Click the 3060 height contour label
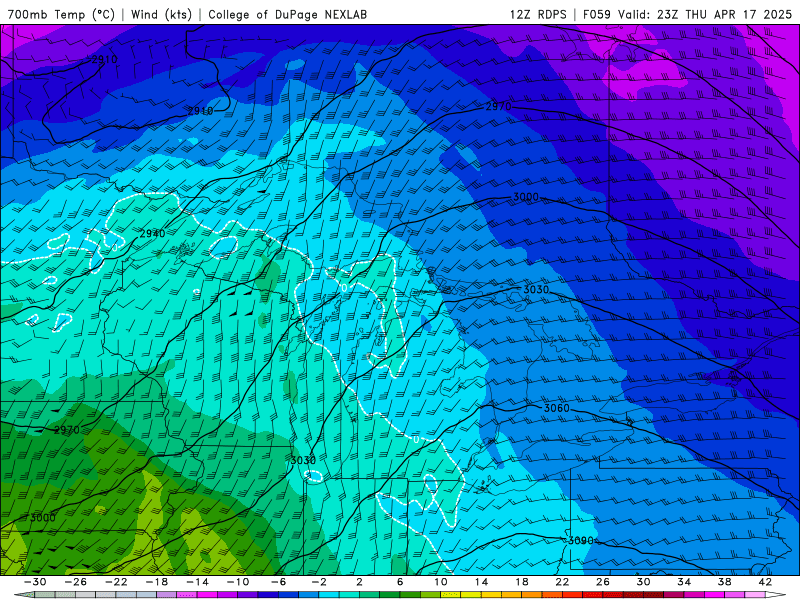Image resolution: width=800 pixels, height=600 pixels. pyautogui.click(x=557, y=408)
